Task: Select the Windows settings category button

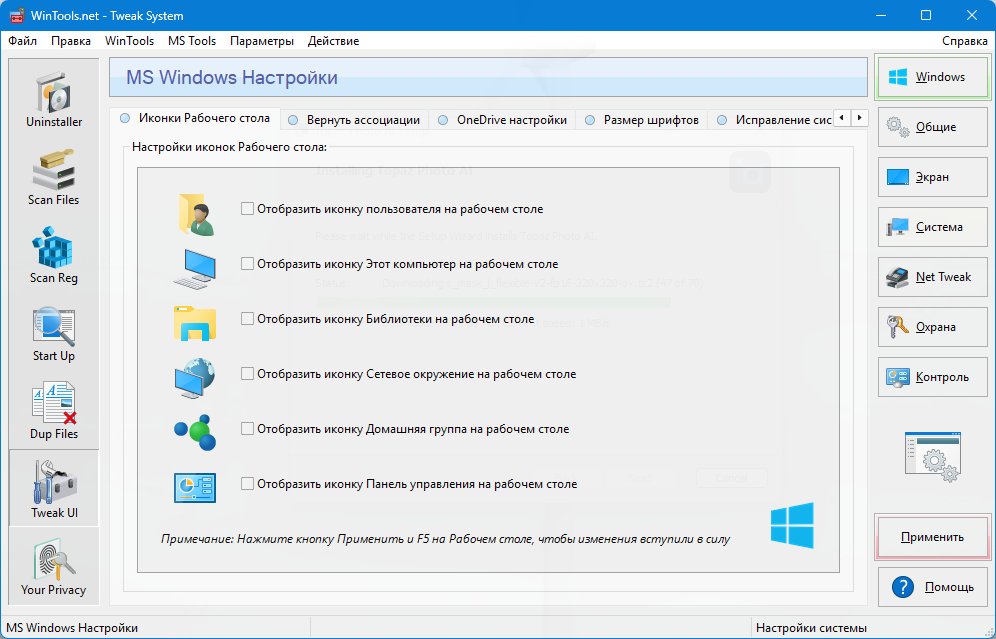Action: click(932, 77)
